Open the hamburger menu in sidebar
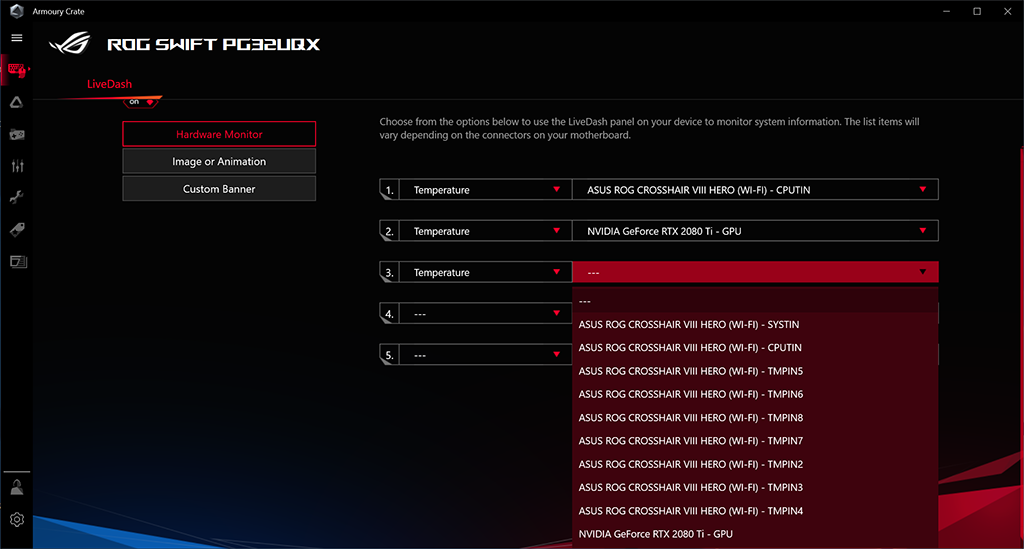Viewport: 1024px width, 549px height. point(17,38)
